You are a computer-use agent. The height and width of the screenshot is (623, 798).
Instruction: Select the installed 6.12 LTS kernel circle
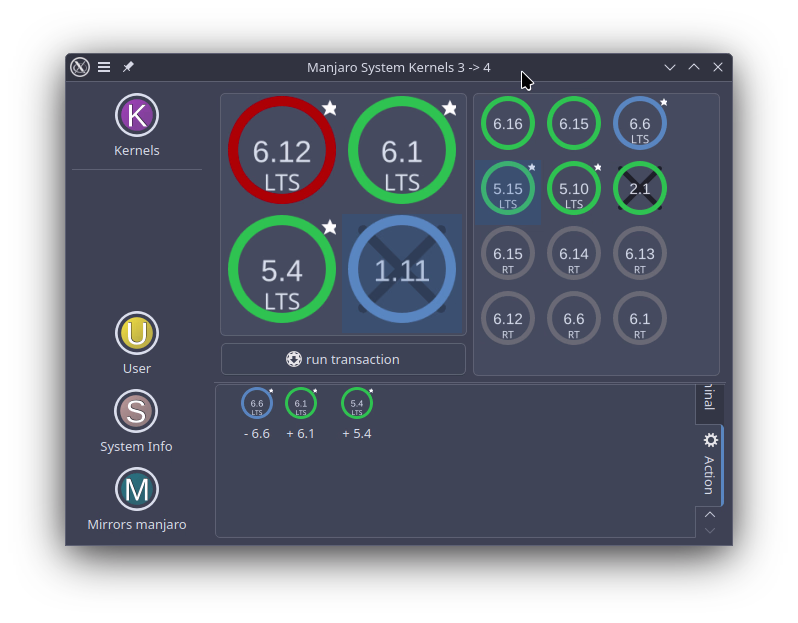[282, 150]
